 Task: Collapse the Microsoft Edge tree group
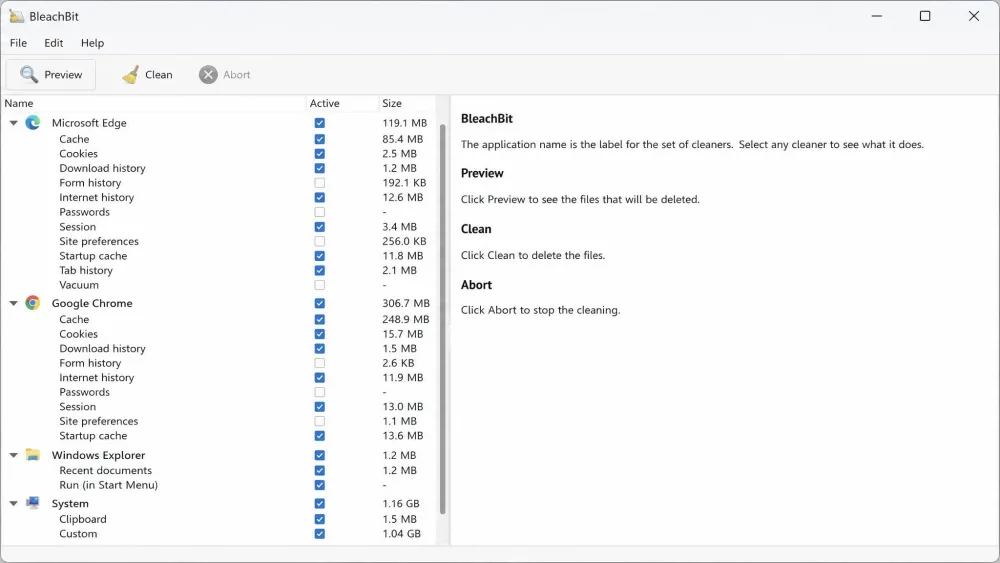13,123
